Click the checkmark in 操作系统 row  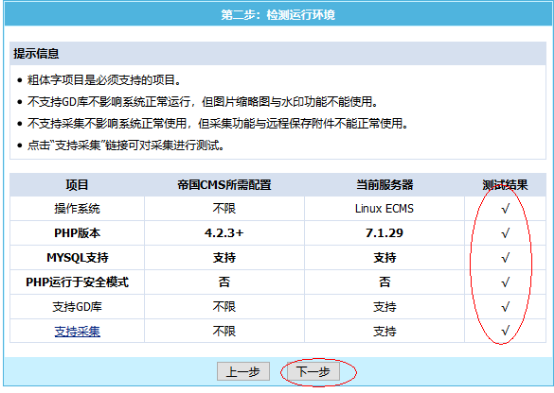coord(506,209)
